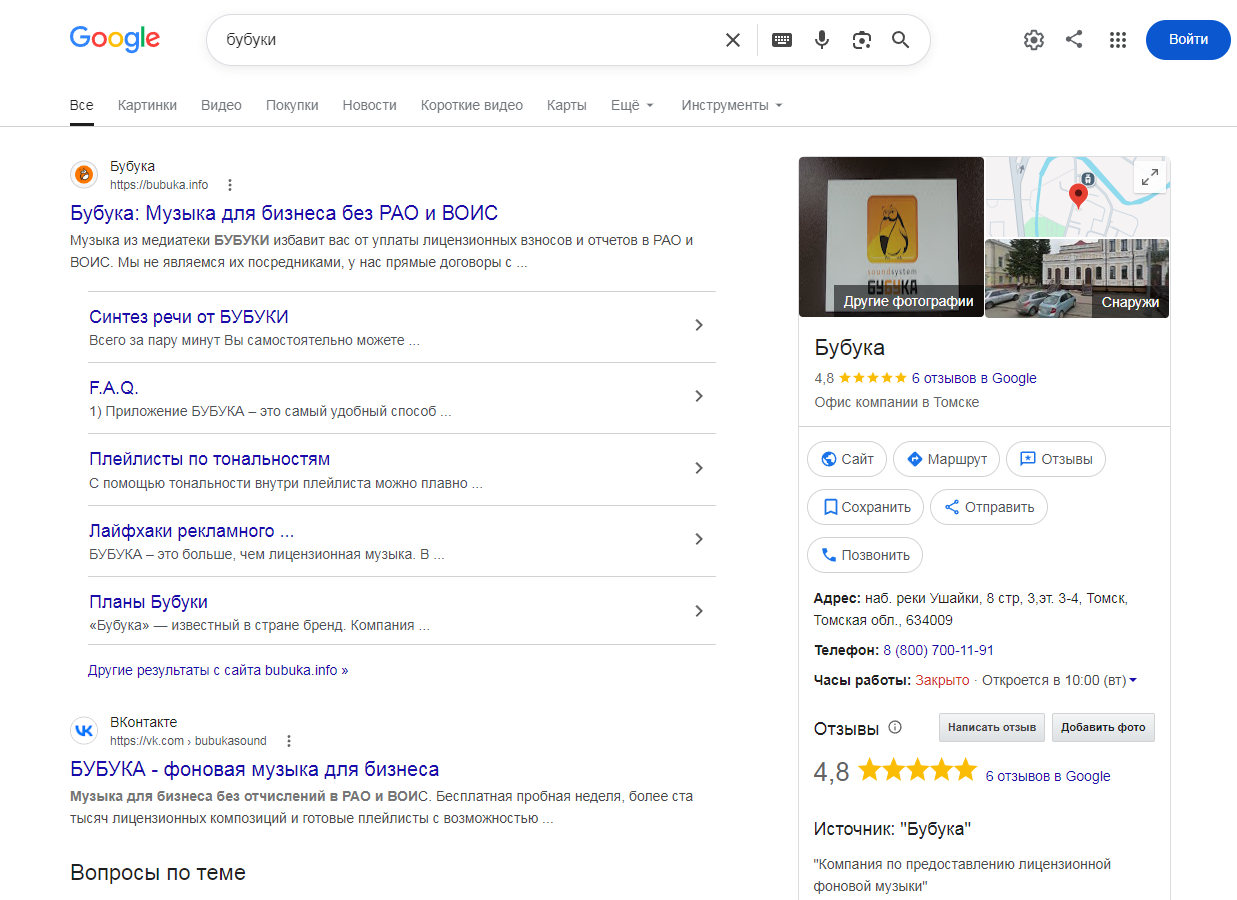Open Другие фотографии thumbnail
Screen dimensions: 1237x900
pos(891,237)
